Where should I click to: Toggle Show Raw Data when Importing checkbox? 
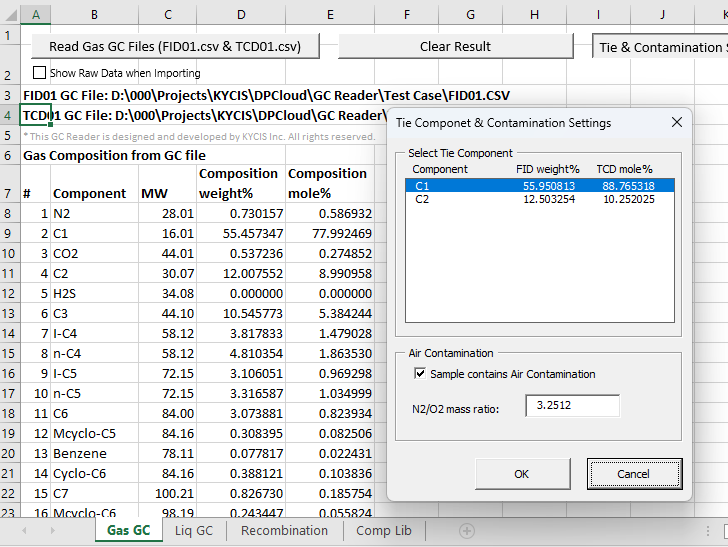tap(39, 73)
